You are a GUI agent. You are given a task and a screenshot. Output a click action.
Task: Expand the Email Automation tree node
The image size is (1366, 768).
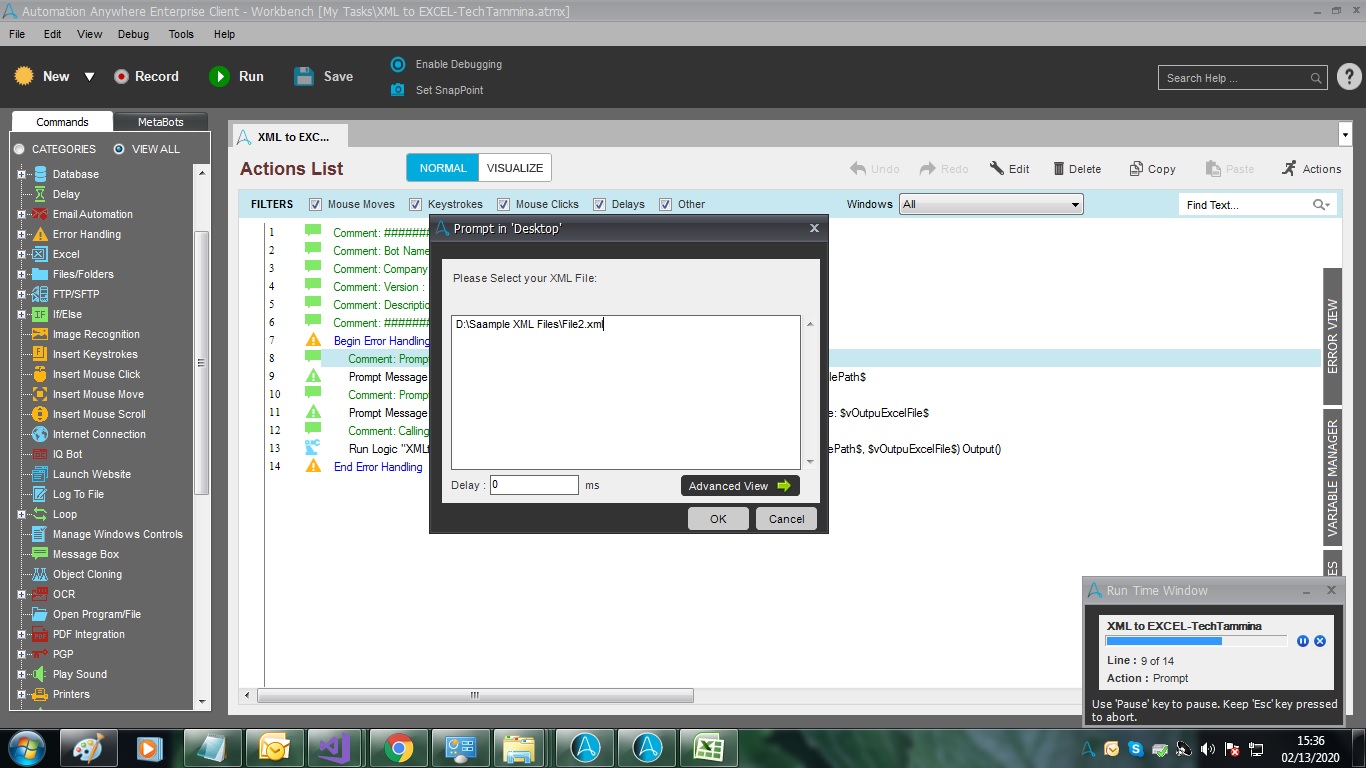[x=21, y=214]
